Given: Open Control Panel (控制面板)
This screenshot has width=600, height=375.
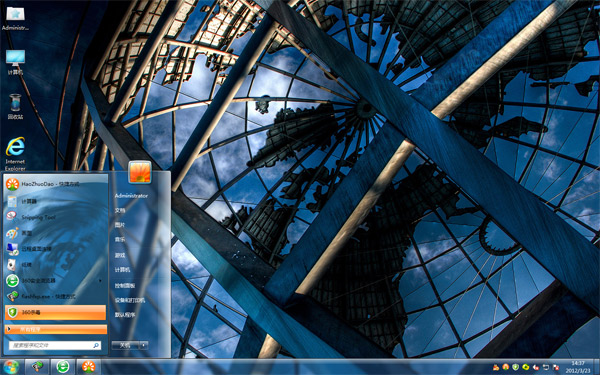Looking at the screenshot, I should pos(125,285).
